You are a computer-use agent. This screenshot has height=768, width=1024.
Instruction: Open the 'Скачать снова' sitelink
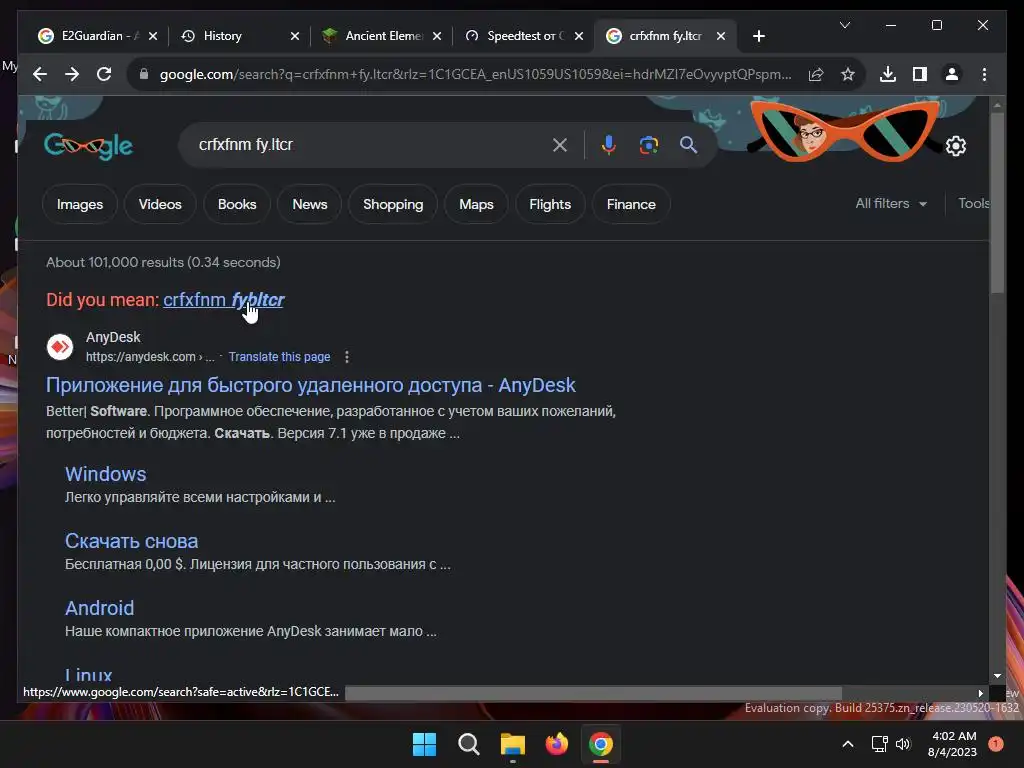pos(131,541)
